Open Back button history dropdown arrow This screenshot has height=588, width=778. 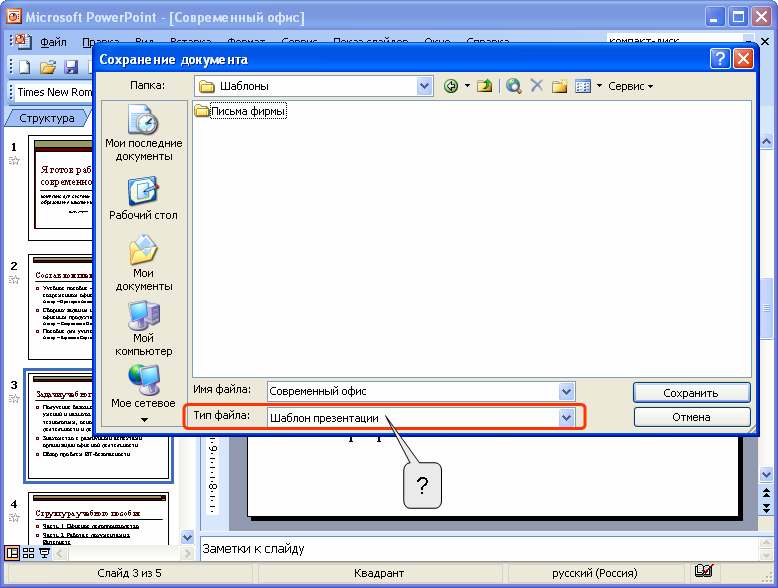467,86
